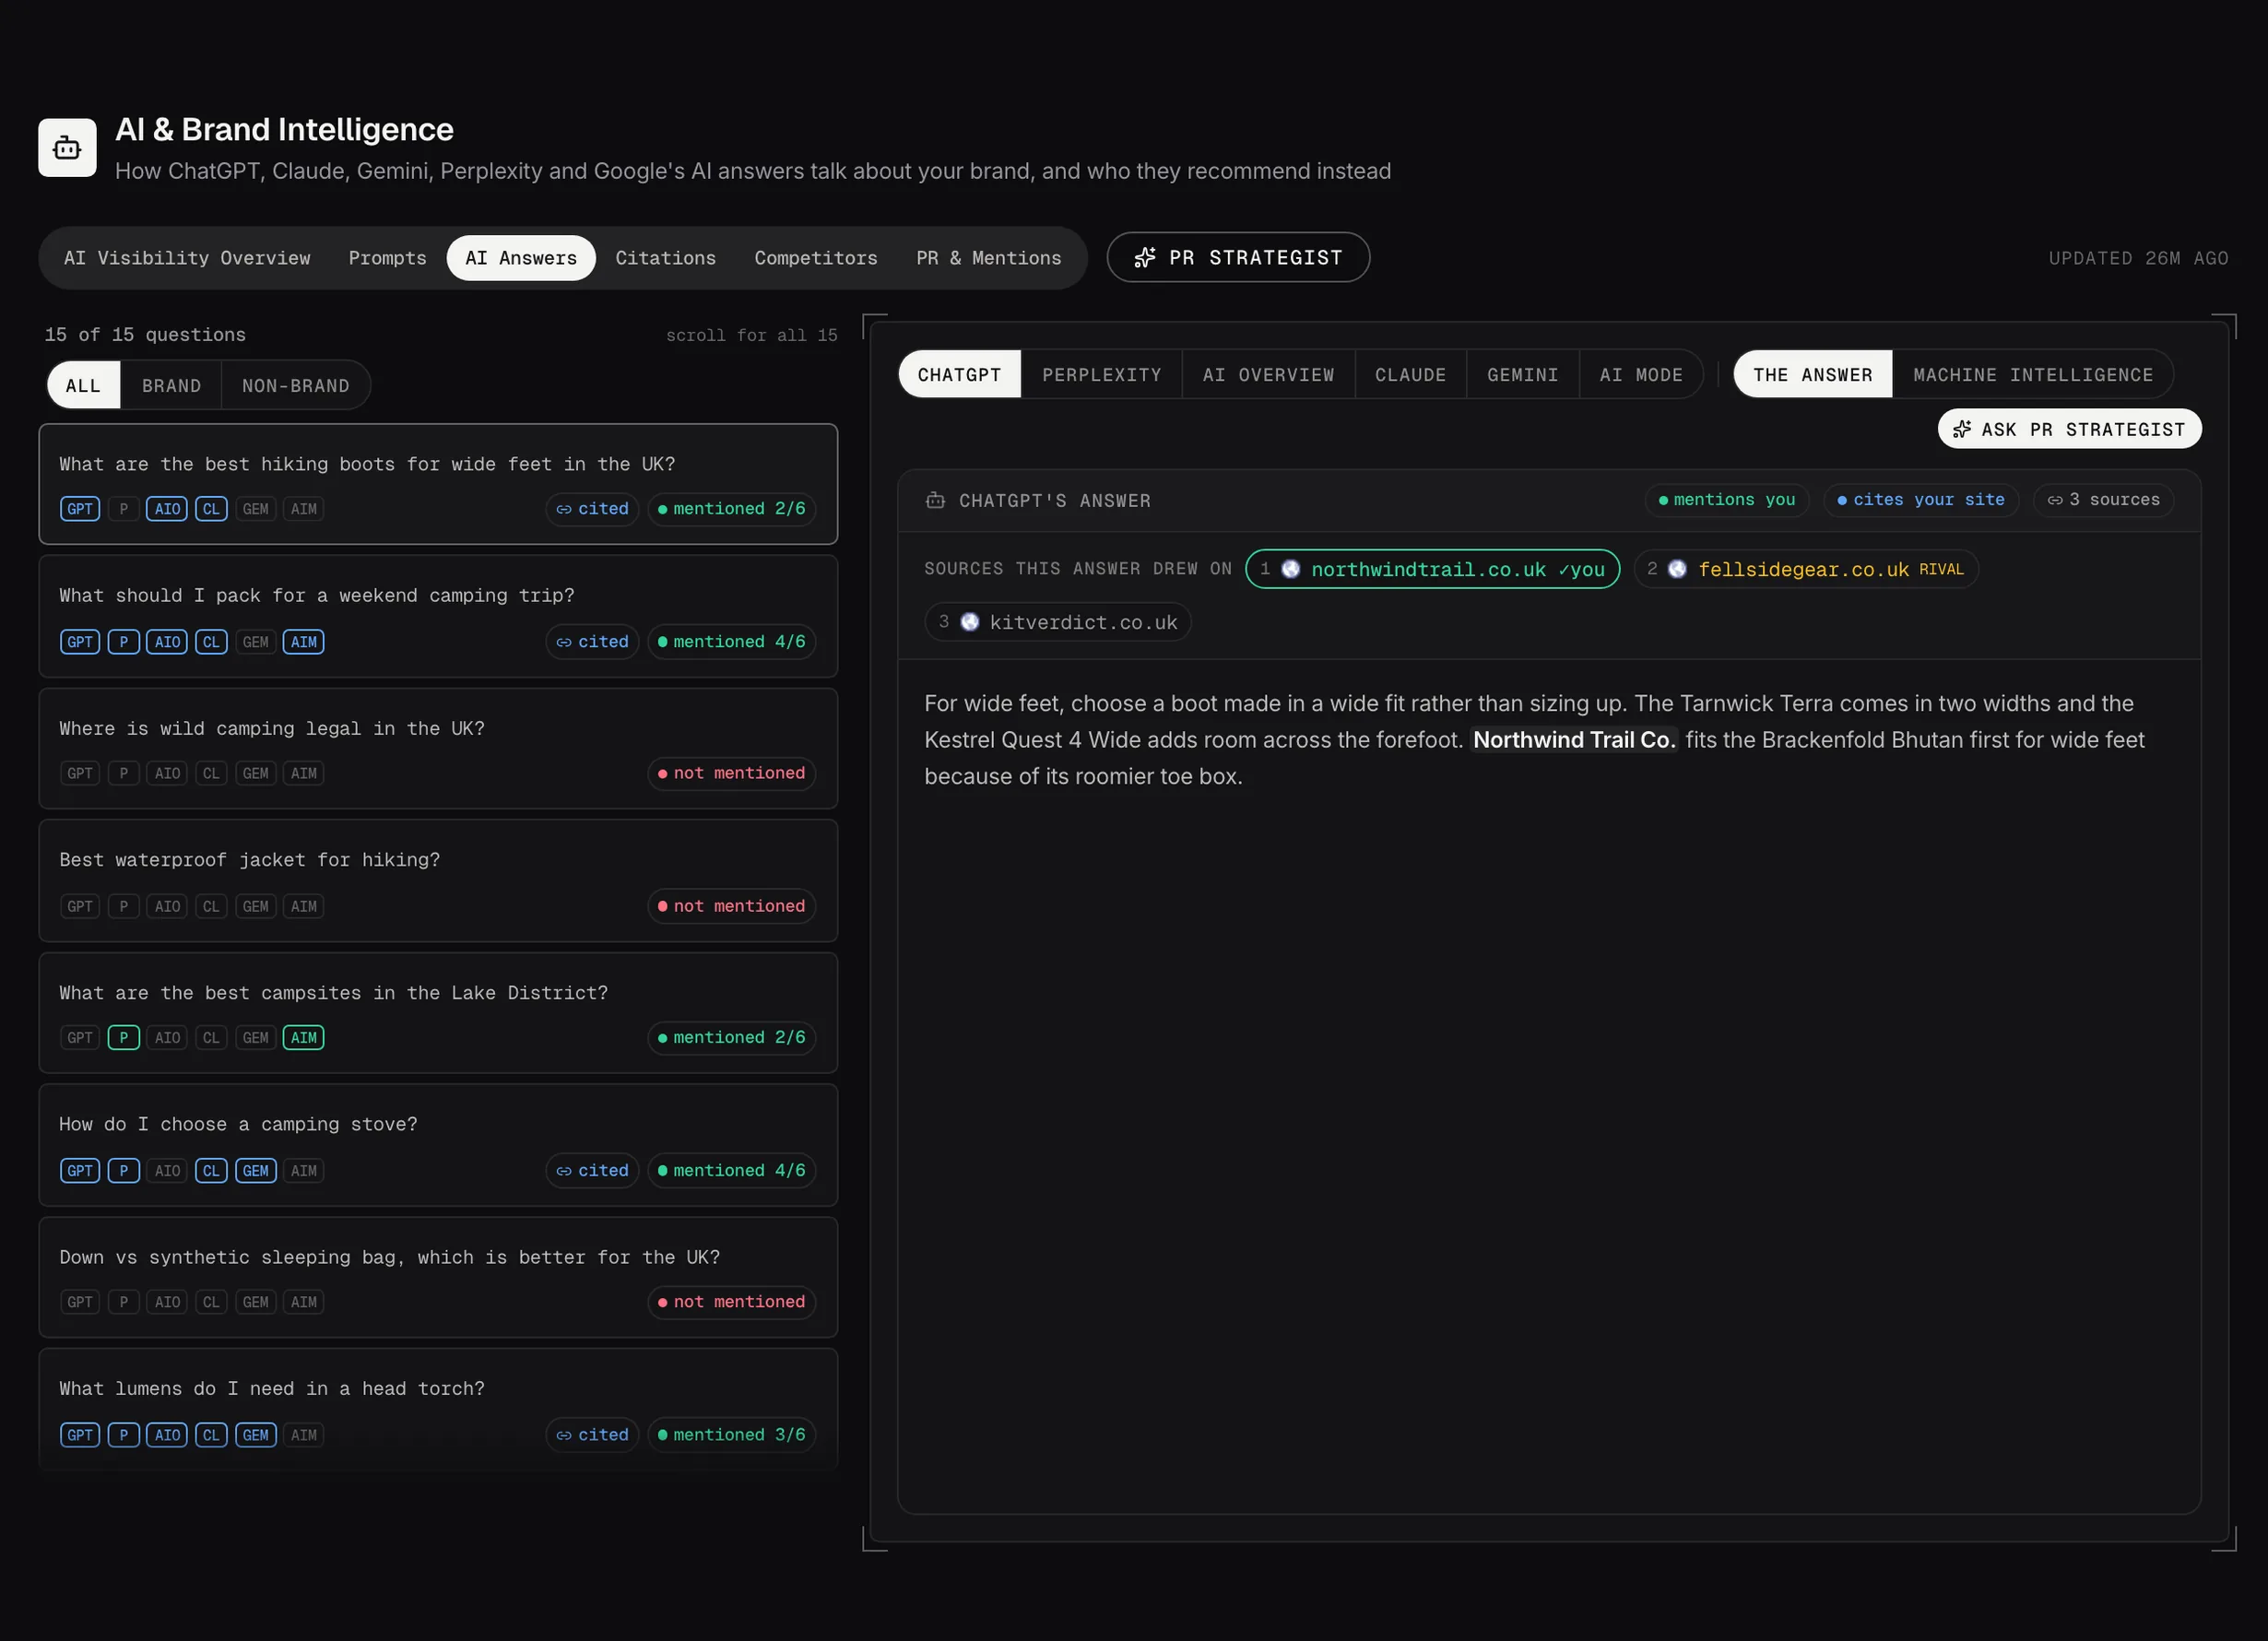The image size is (2268, 1641).
Task: Show the Claude answer
Action: (x=1411, y=375)
